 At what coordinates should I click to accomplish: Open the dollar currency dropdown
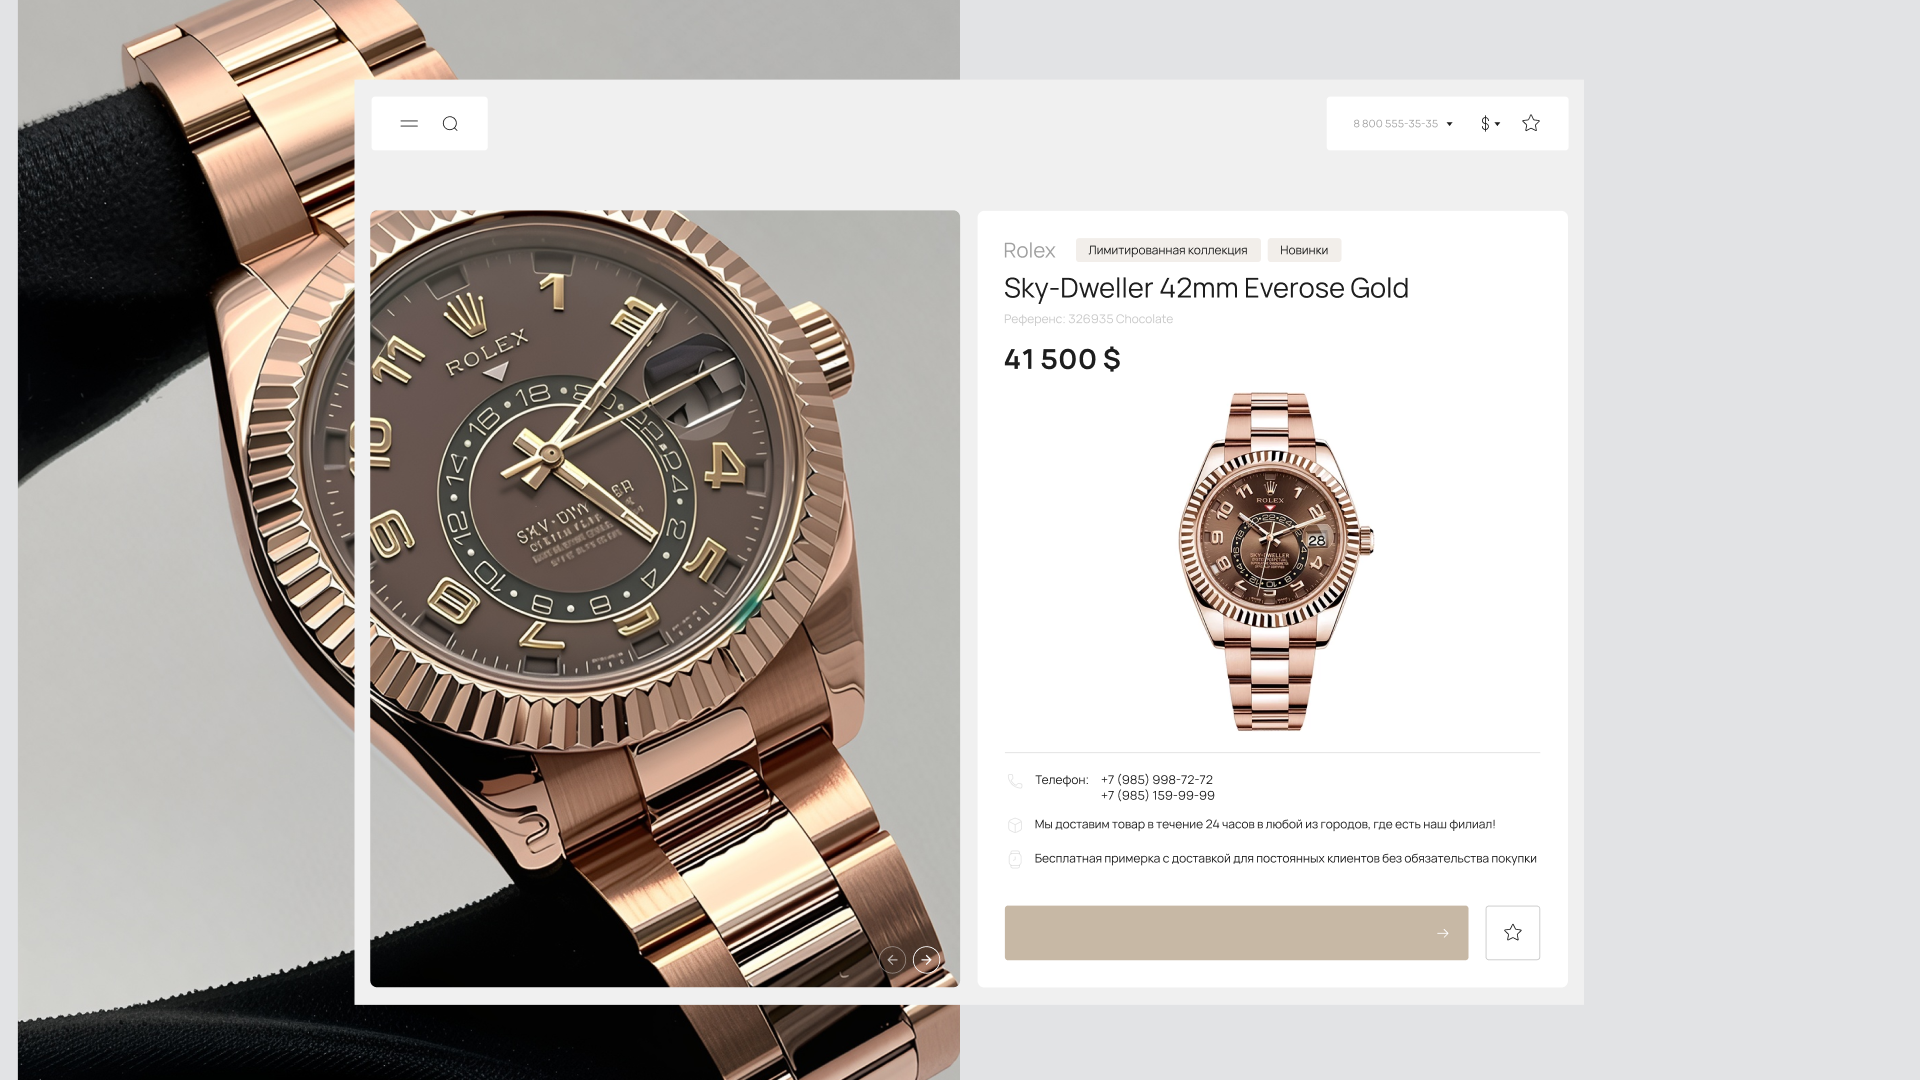click(1490, 124)
